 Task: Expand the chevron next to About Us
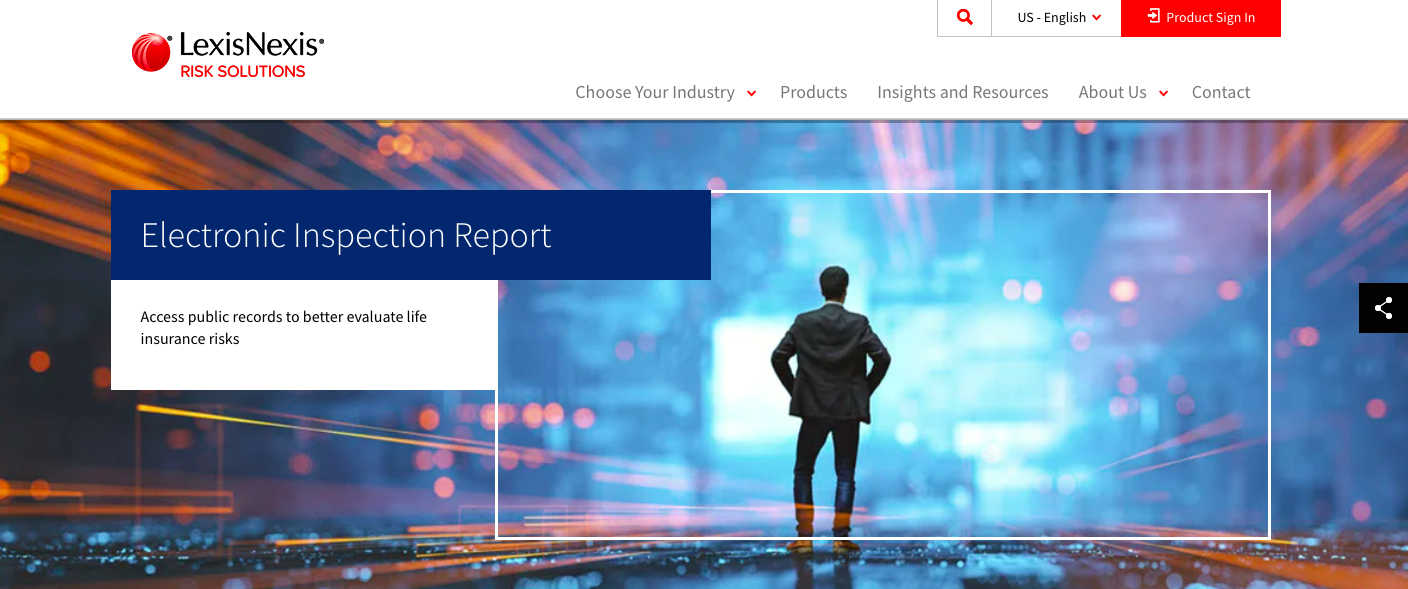[1163, 93]
